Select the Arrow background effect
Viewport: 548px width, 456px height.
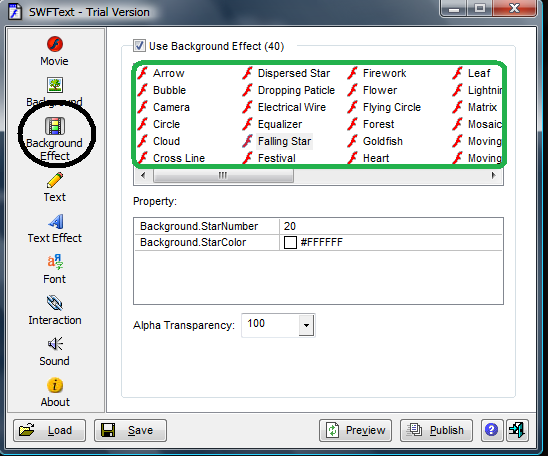(161, 73)
